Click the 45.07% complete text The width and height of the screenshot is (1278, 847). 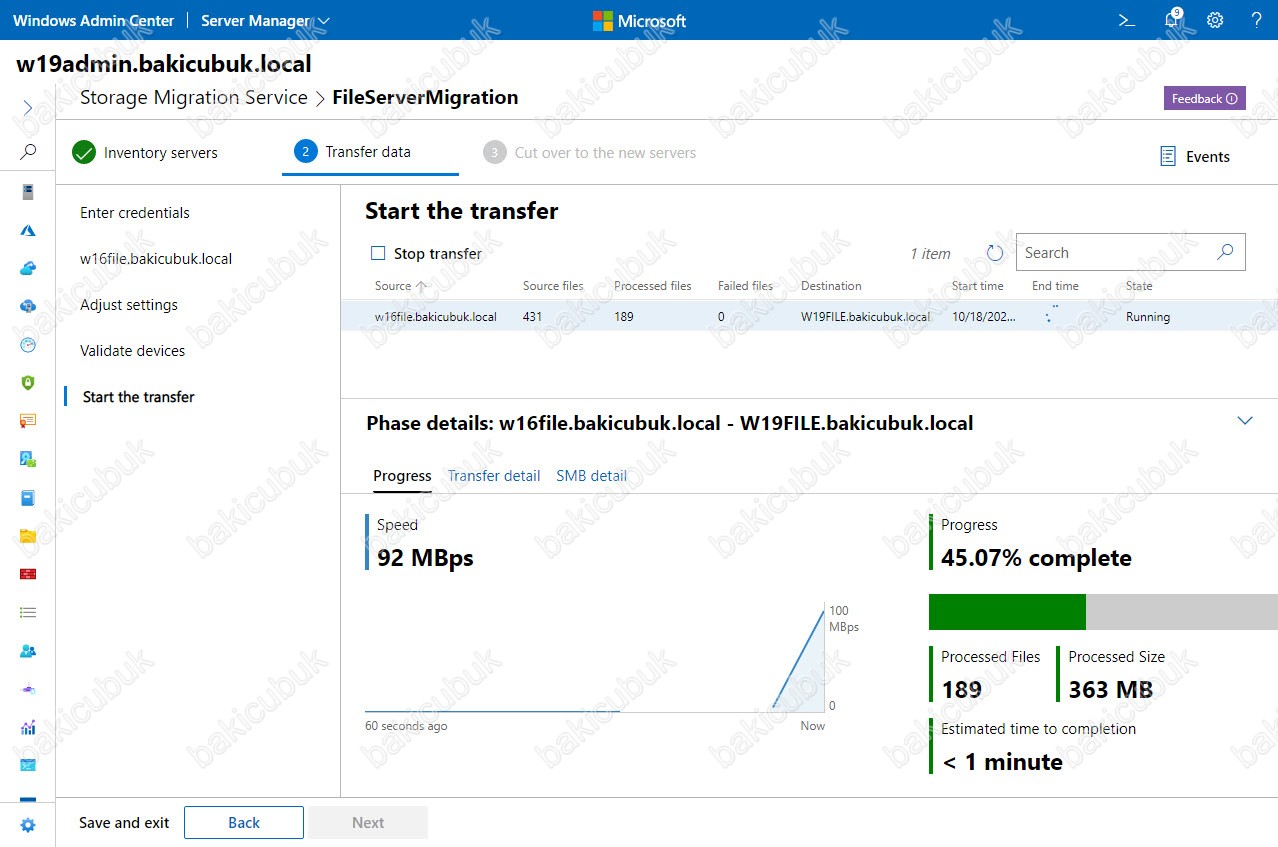1036,558
